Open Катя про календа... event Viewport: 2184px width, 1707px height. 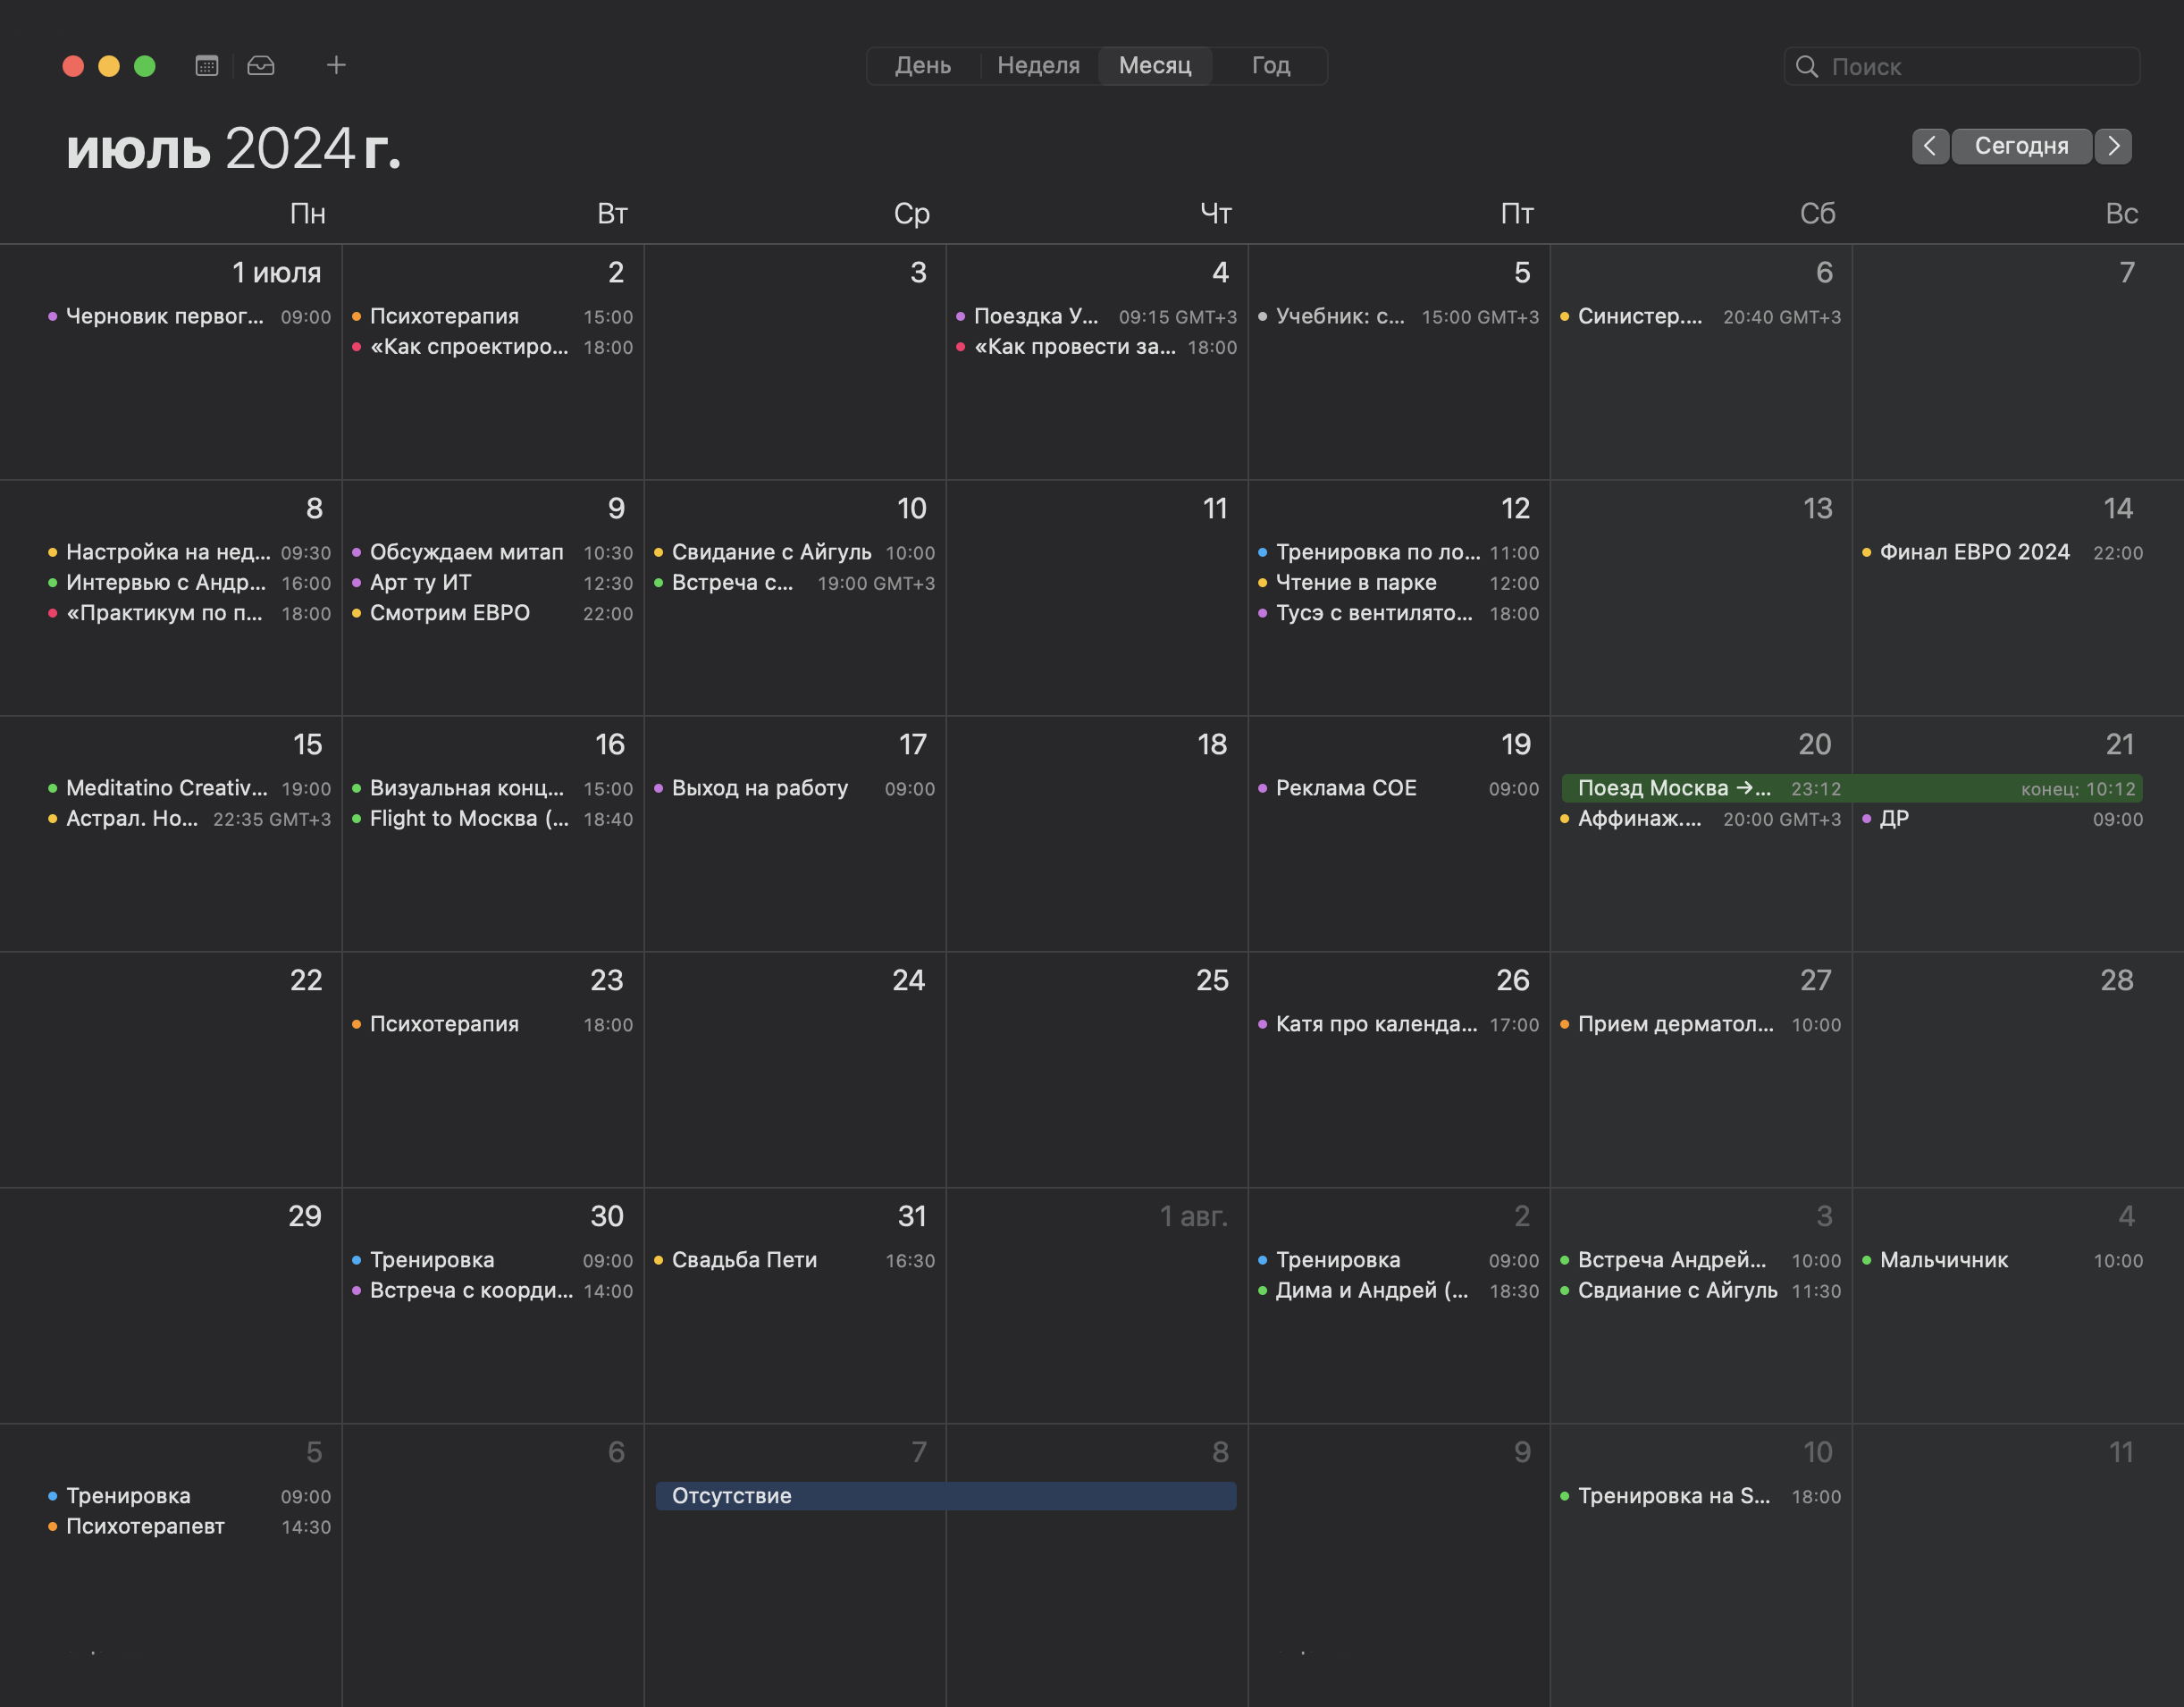tap(1398, 1024)
